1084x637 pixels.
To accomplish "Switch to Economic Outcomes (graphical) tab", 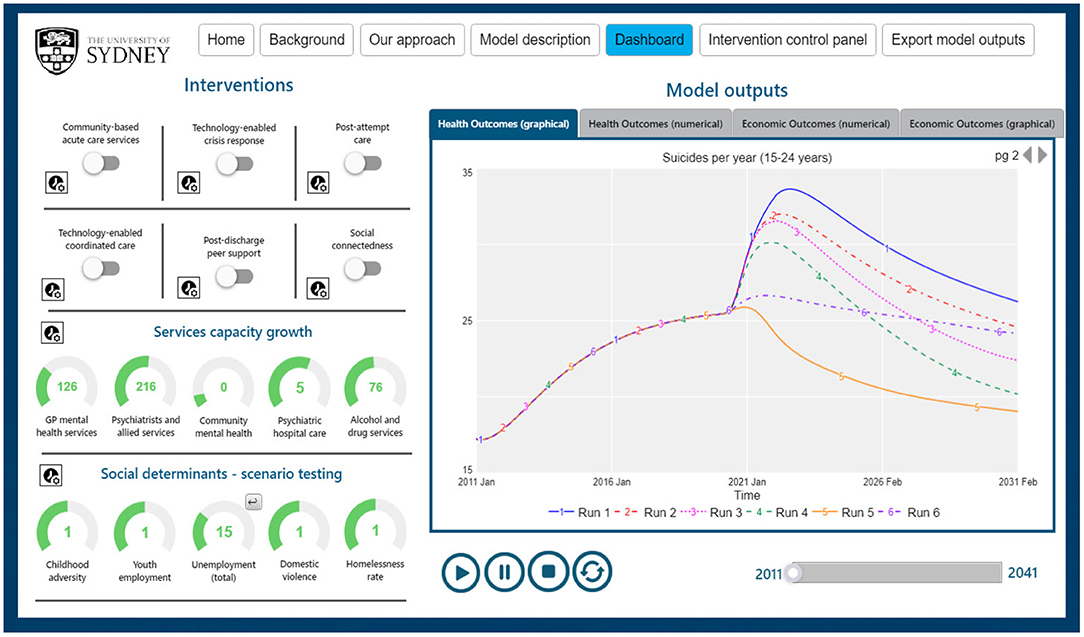I will point(982,124).
